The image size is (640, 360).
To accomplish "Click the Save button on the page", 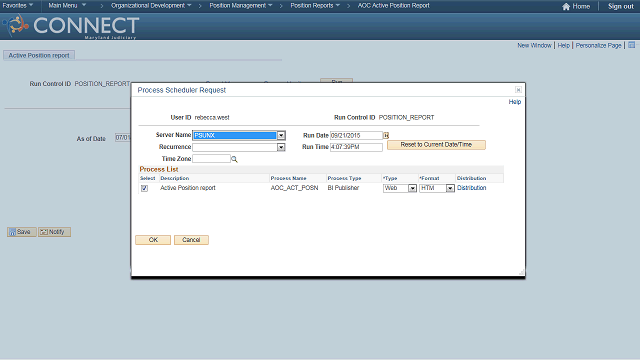I will coord(22,232).
